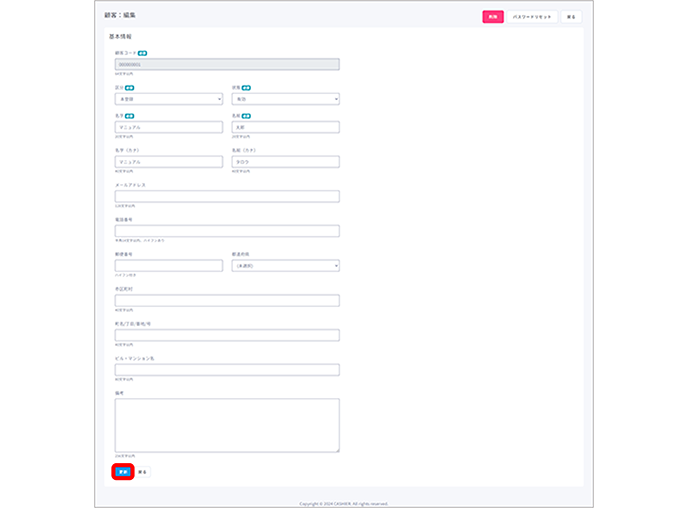The width and height of the screenshot is (688, 508).
Task: Click the ビル・マンション名 building field
Action: point(226,370)
